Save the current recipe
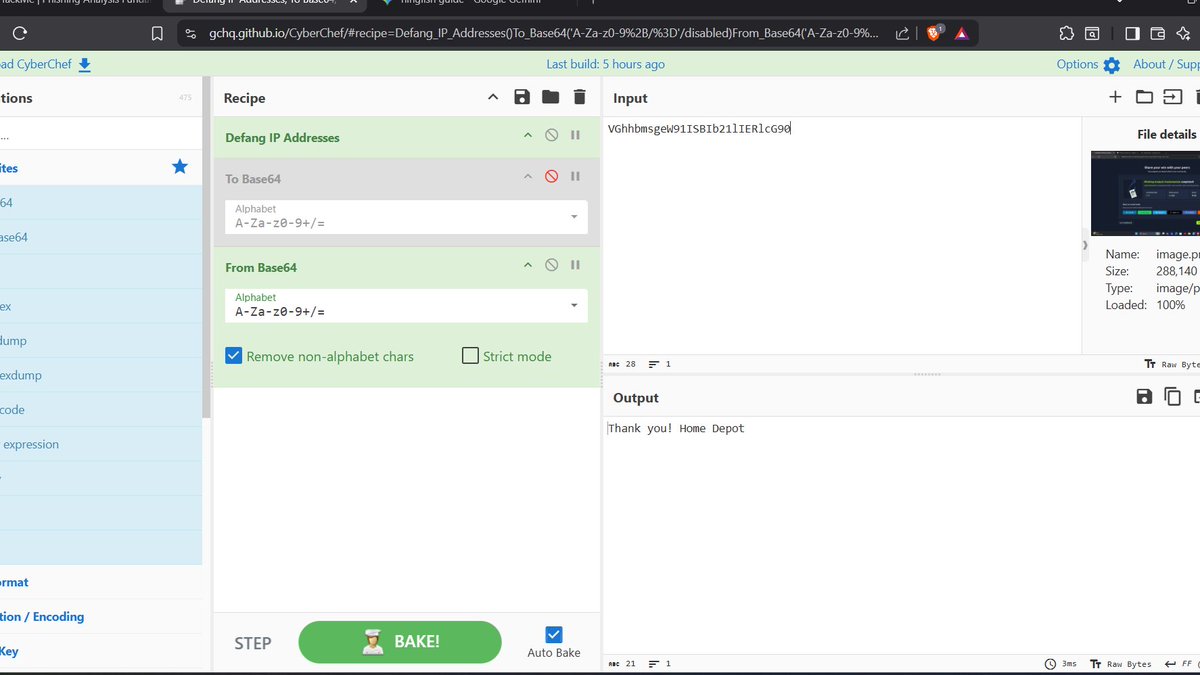This screenshot has height=675, width=1200. point(521,97)
